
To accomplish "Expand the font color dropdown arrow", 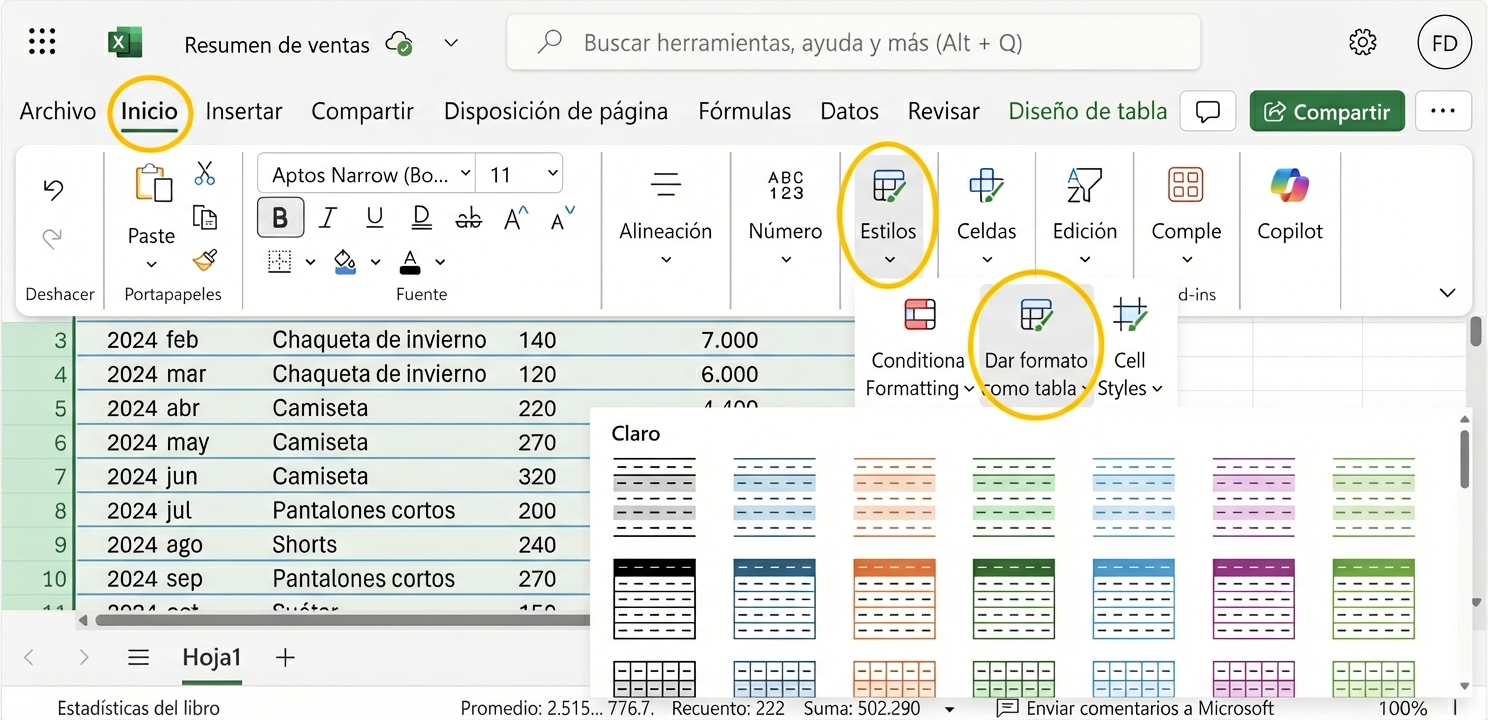I will pyautogui.click(x=440, y=262).
